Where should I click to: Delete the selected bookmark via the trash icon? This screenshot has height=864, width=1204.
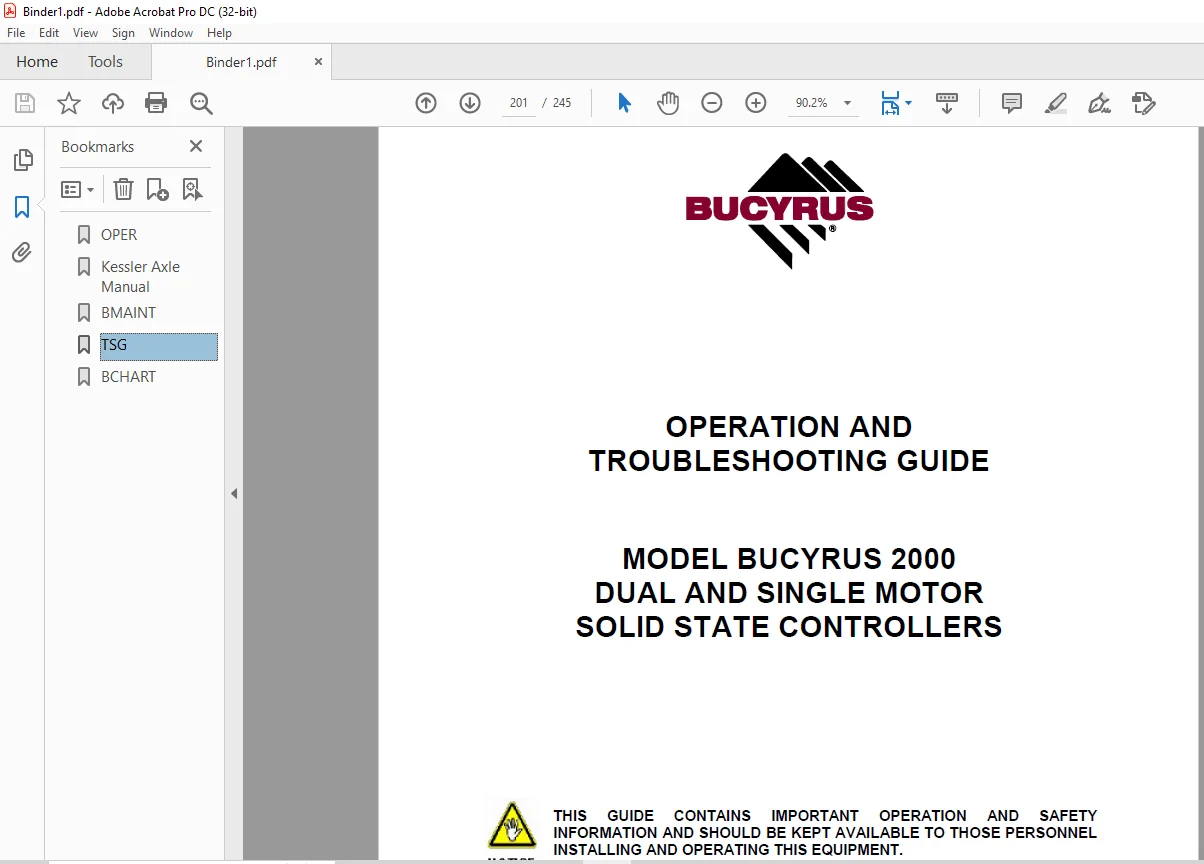click(123, 189)
